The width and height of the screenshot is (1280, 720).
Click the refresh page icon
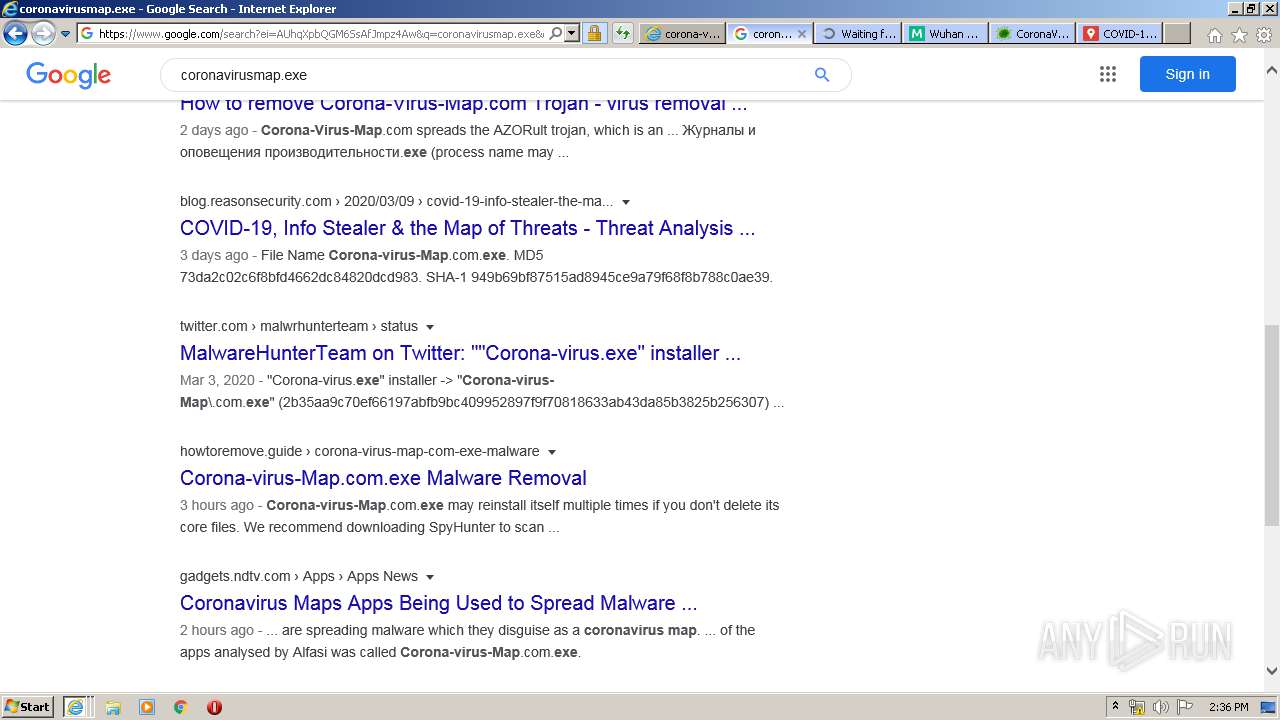click(623, 33)
